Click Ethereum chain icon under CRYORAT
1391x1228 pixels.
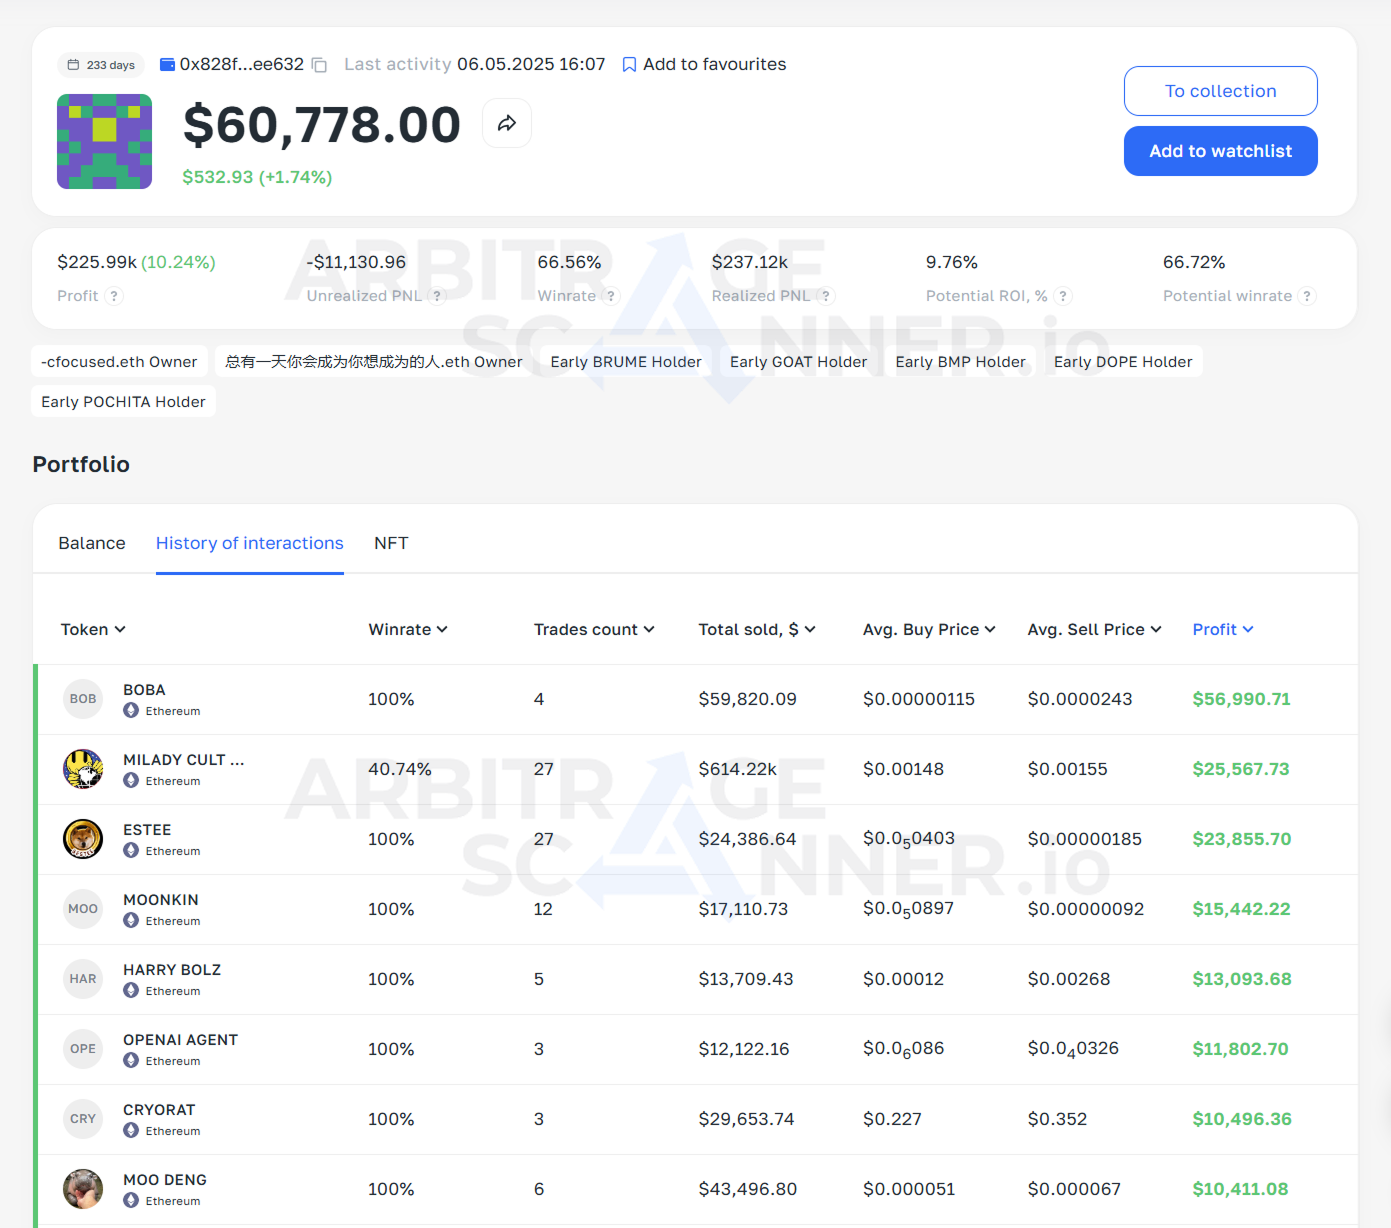131,1131
